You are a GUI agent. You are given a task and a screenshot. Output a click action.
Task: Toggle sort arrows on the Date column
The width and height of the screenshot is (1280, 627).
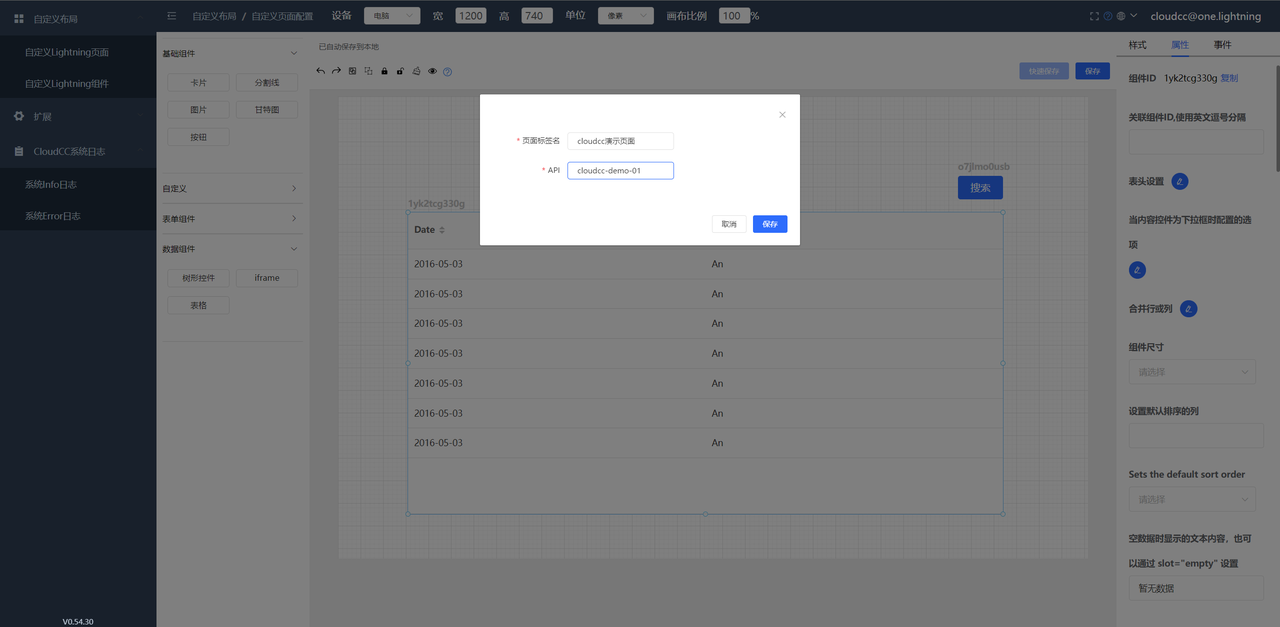pos(442,230)
